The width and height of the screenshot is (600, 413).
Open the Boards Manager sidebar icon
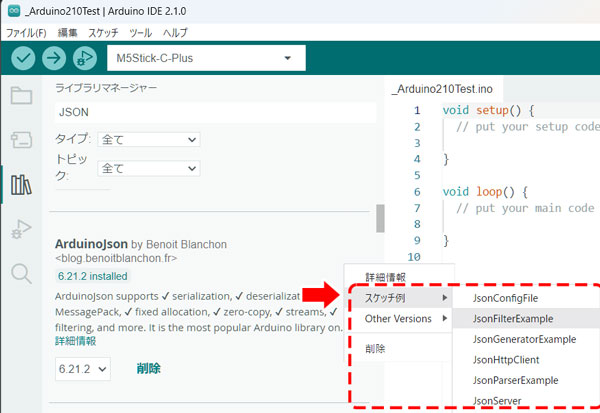(21, 140)
